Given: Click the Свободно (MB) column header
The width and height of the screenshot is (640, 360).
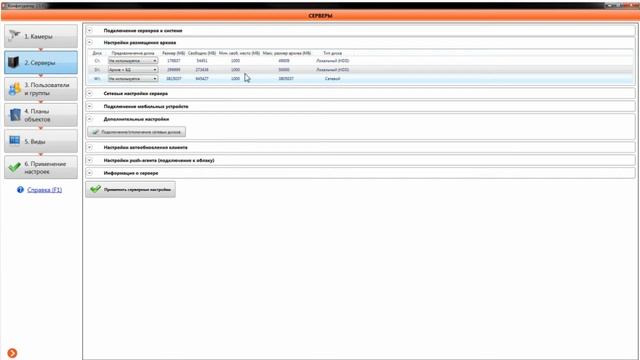Looking at the screenshot, I should (x=202, y=53).
